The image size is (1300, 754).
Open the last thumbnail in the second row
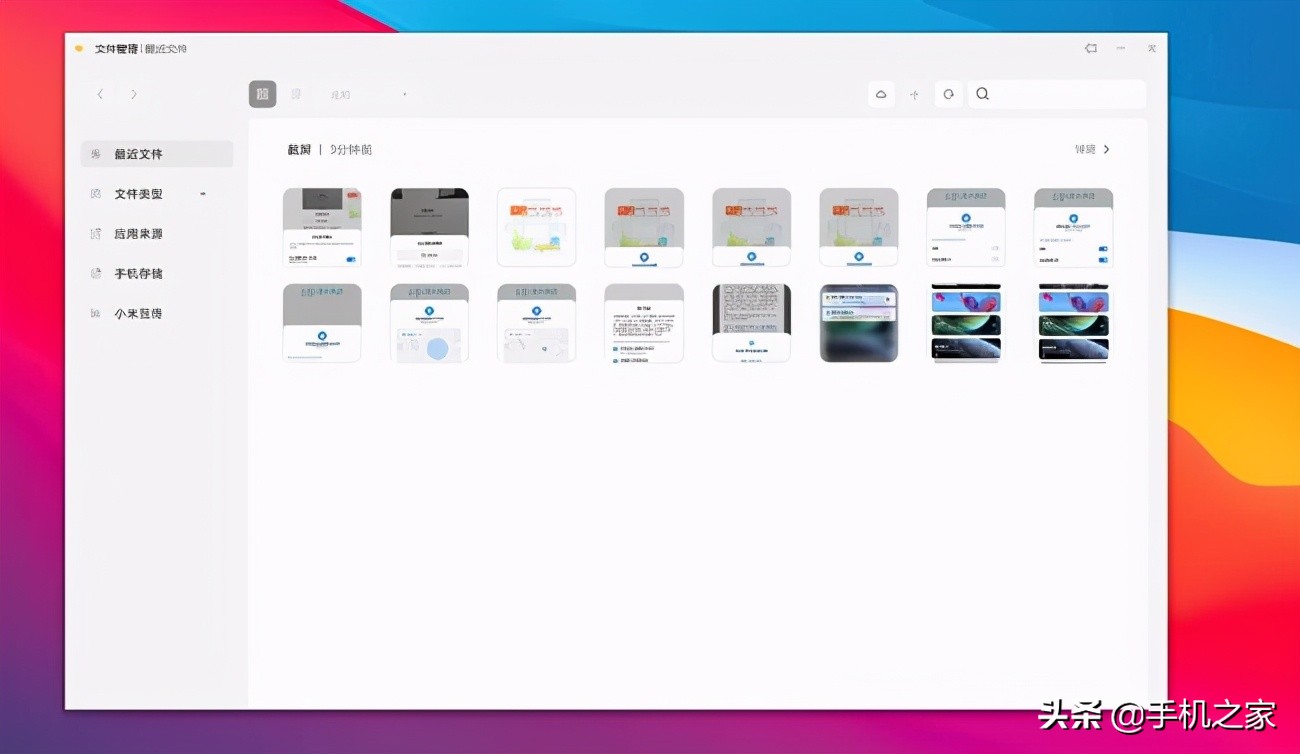pyautogui.click(x=1074, y=323)
